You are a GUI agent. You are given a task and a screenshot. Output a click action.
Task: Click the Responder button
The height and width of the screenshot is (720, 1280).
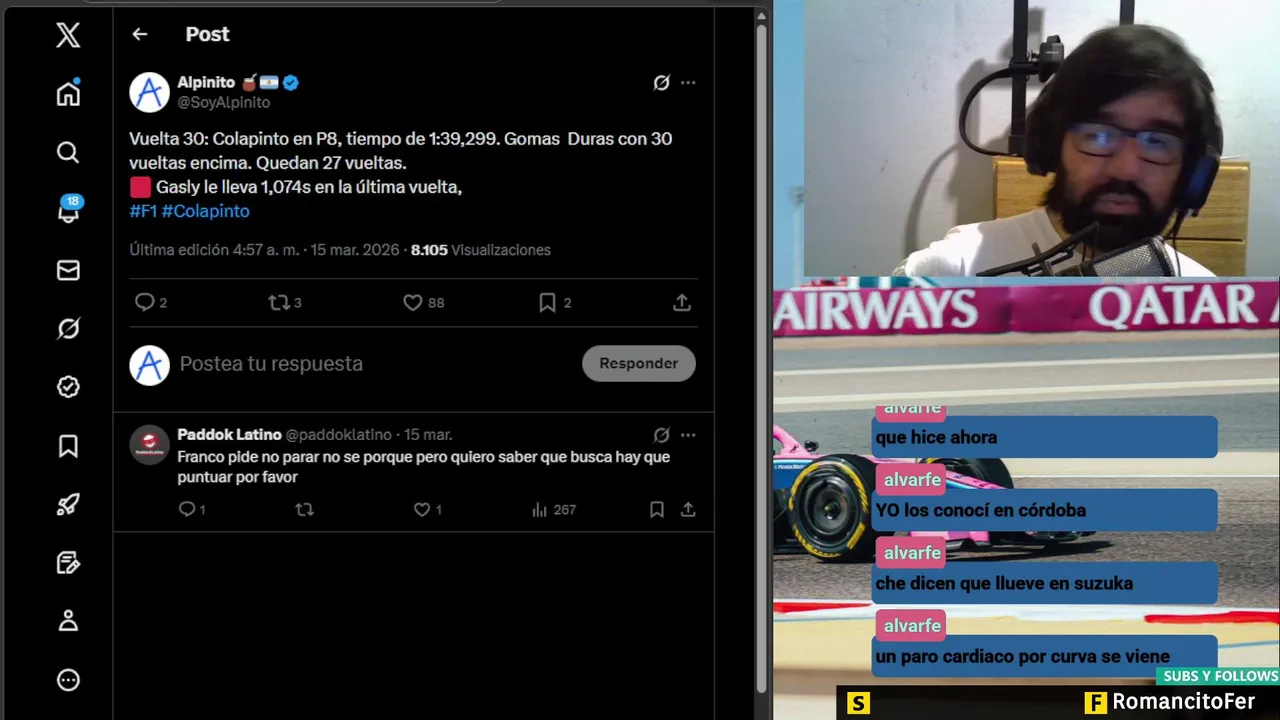[x=639, y=363]
